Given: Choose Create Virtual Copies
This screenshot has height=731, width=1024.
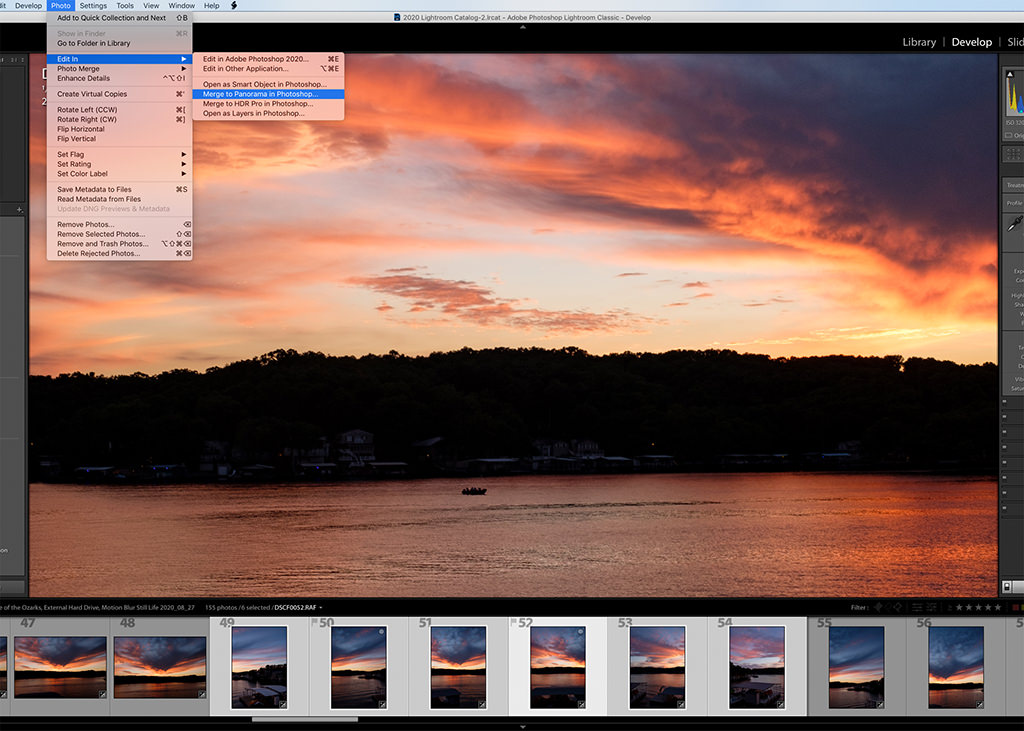Looking at the screenshot, I should [x=120, y=94].
